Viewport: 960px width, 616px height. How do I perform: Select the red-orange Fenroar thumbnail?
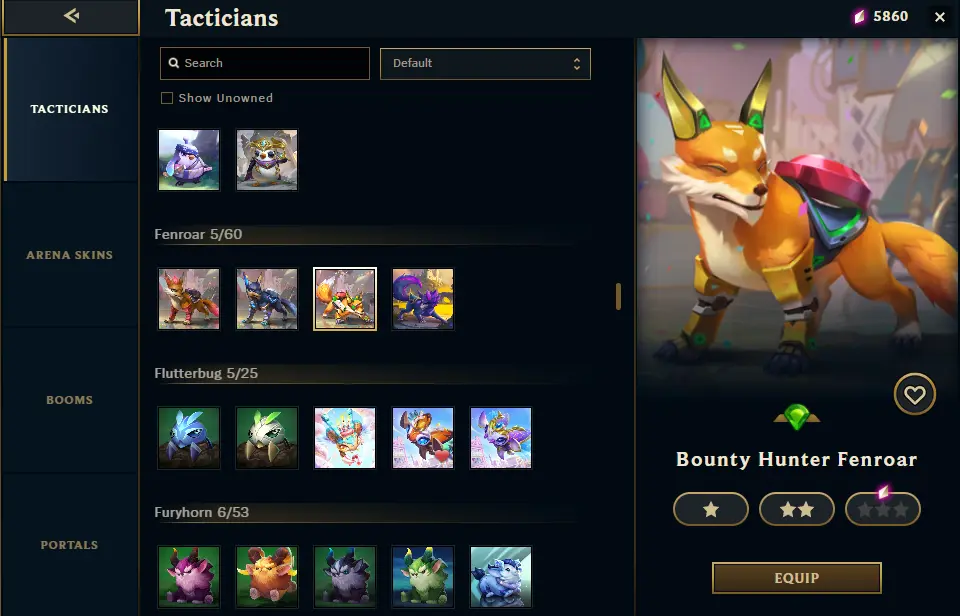pyautogui.click(x=189, y=299)
